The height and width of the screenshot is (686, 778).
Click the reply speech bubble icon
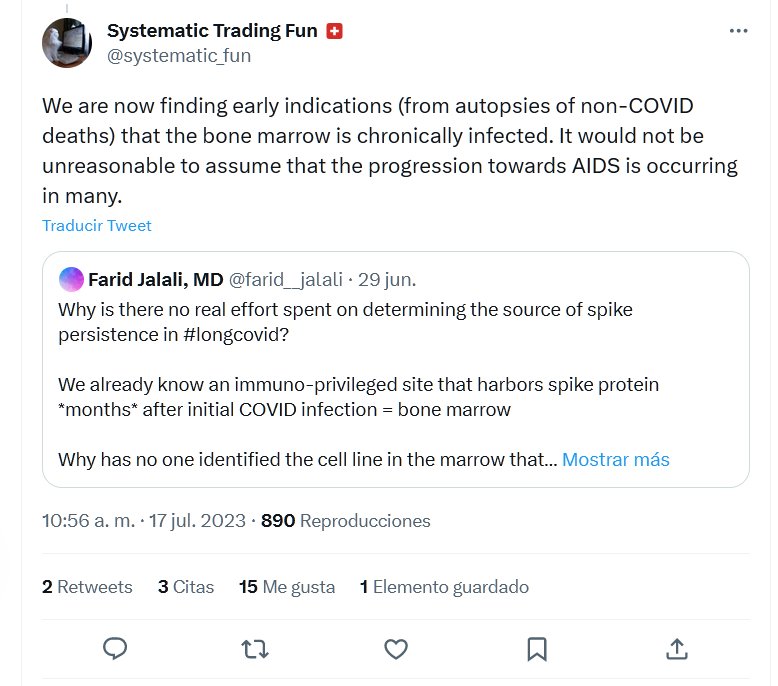[115, 649]
